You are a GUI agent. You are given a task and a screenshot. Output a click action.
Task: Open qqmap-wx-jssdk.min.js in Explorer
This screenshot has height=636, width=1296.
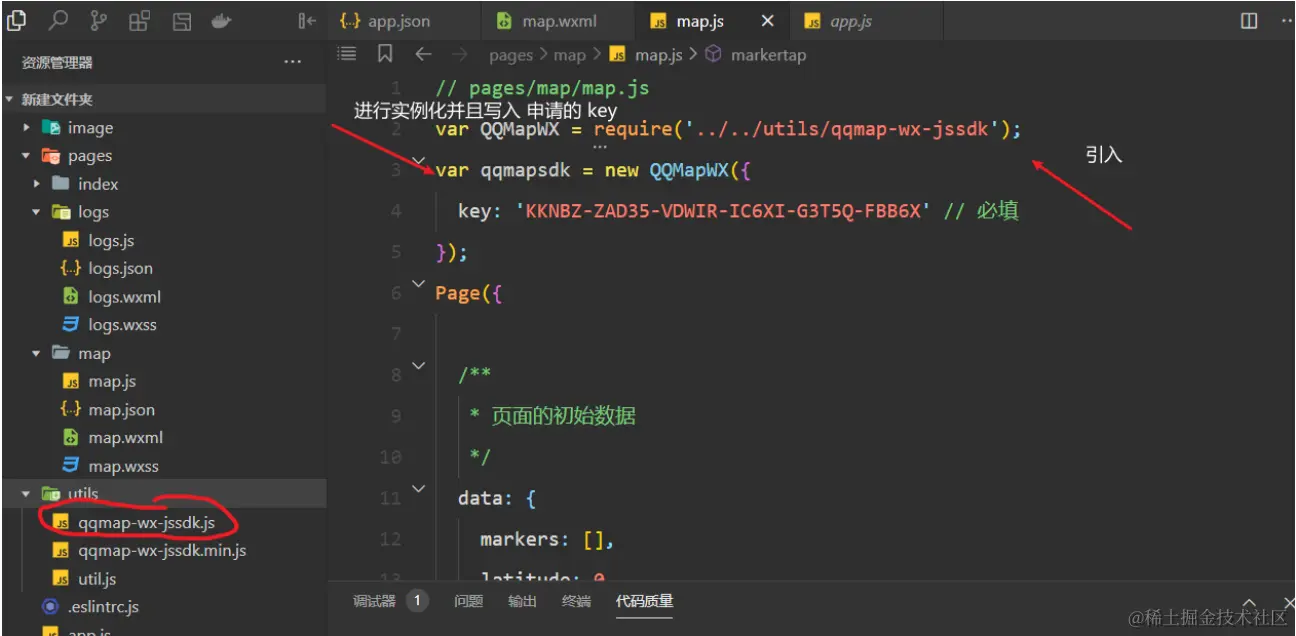159,550
